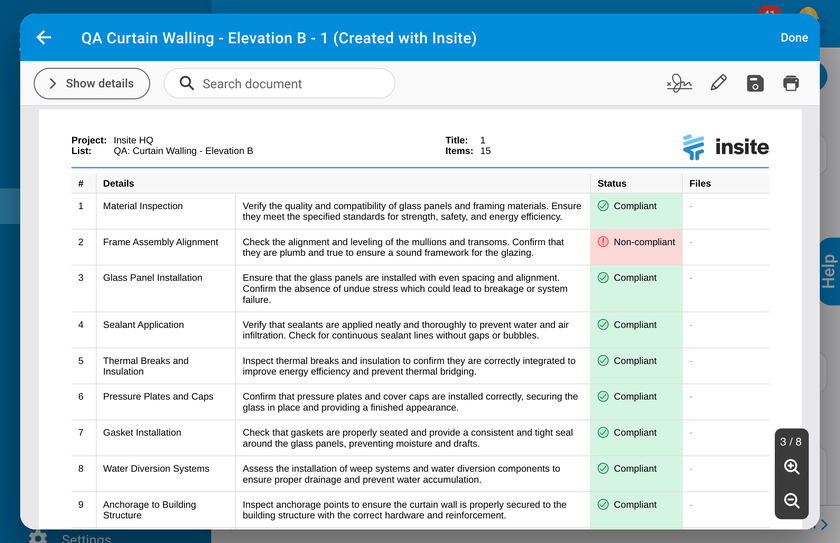Open the signature tool icon

coord(679,83)
